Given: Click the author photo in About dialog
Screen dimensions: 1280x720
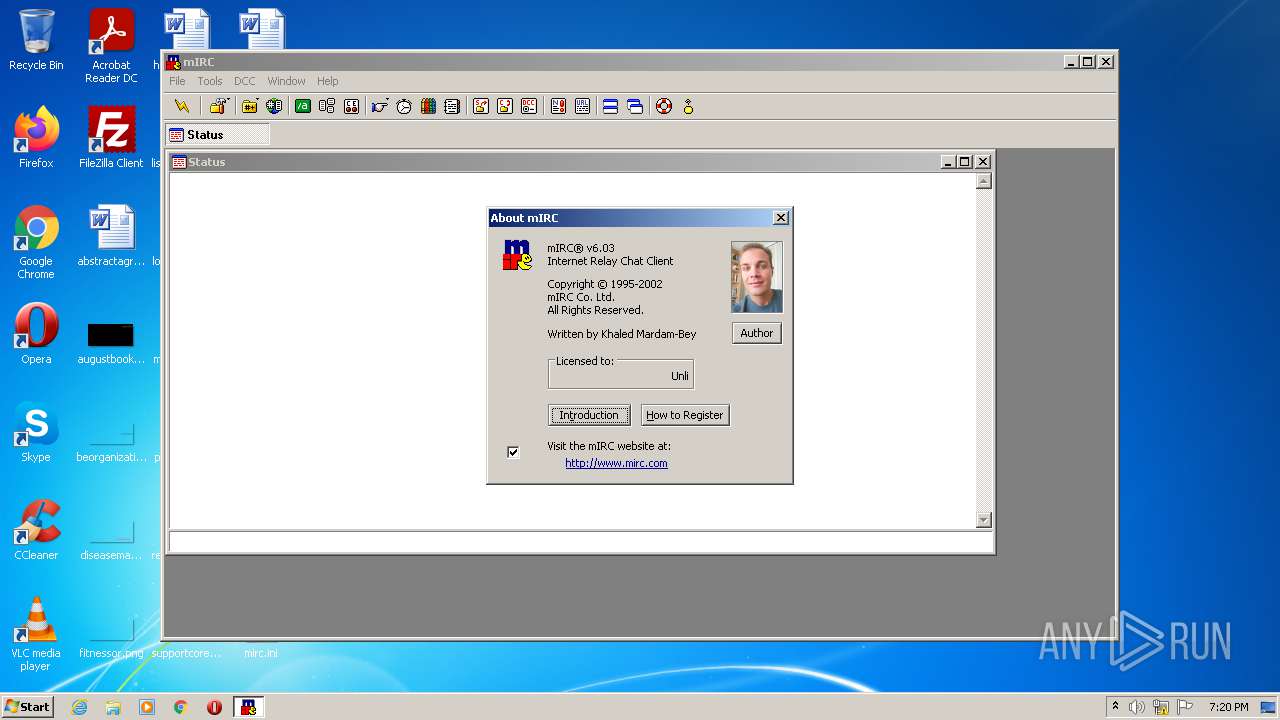Looking at the screenshot, I should pos(757,277).
